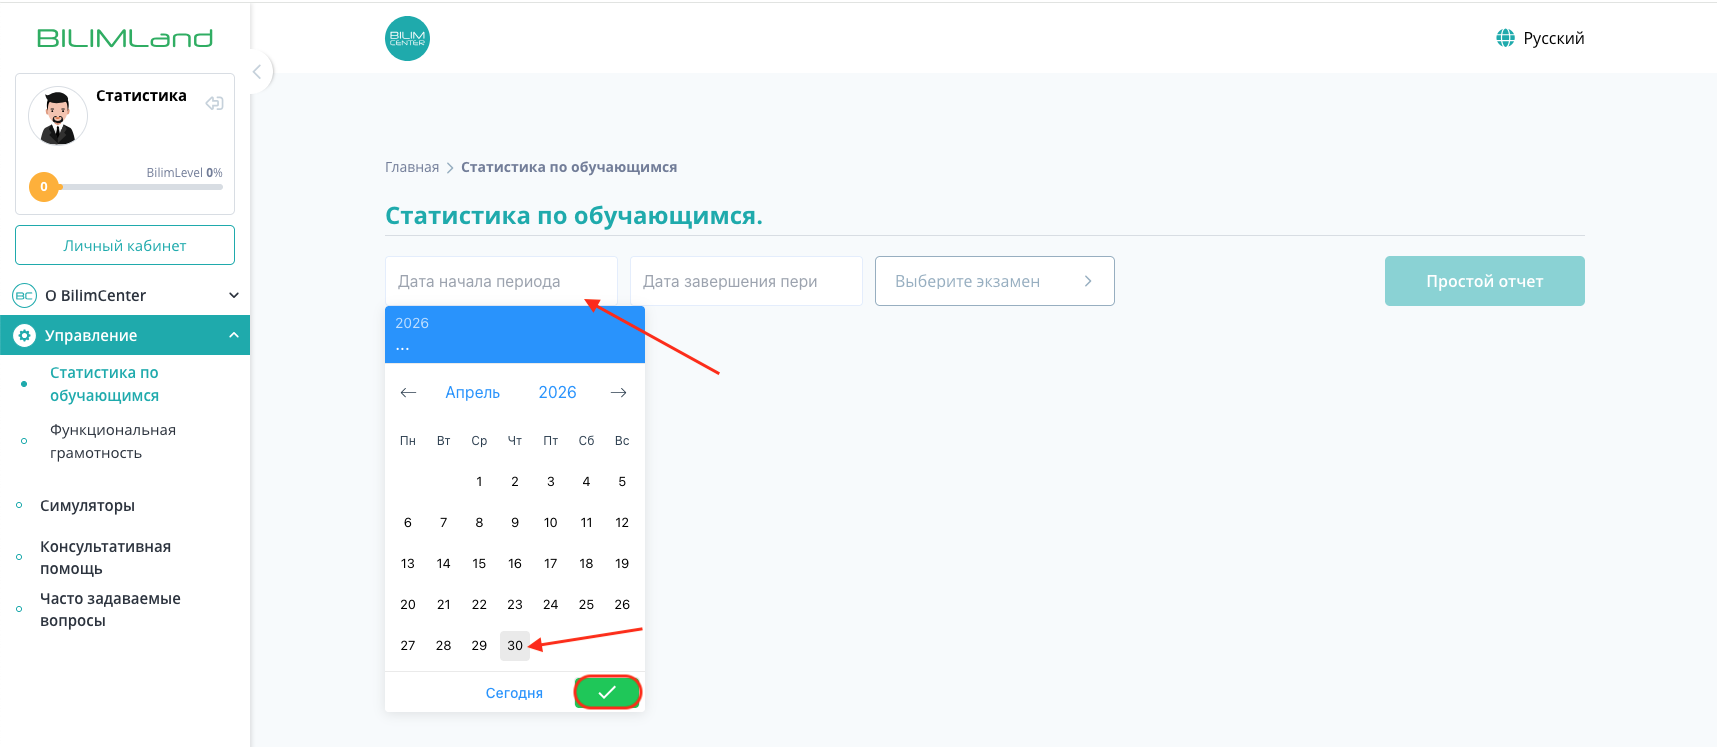
Task: Select day 24 in the calendar
Action: point(551,604)
